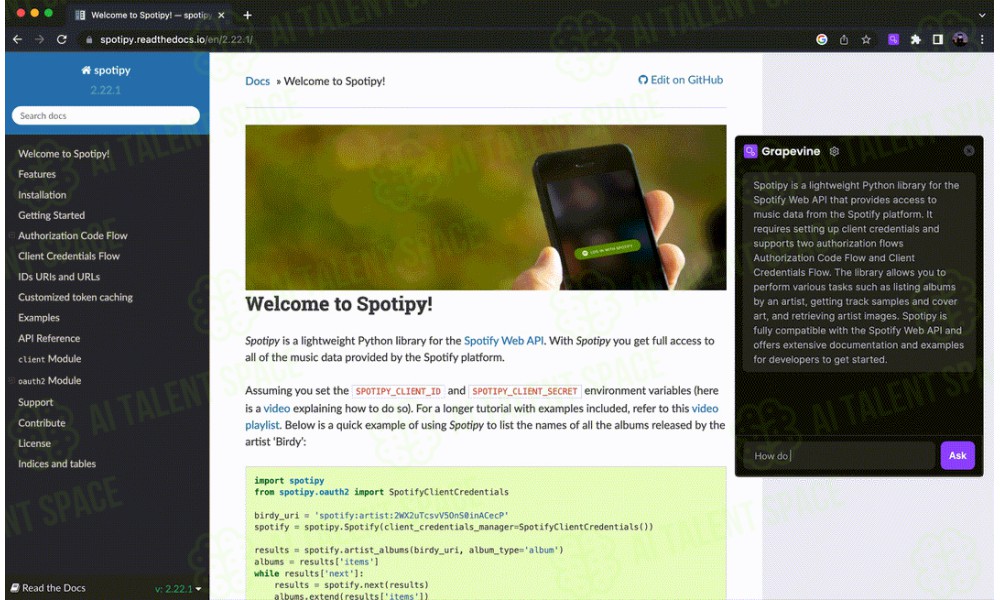Close the Welcome to Spotipy tab
The image size is (1000, 600).
pos(221,15)
